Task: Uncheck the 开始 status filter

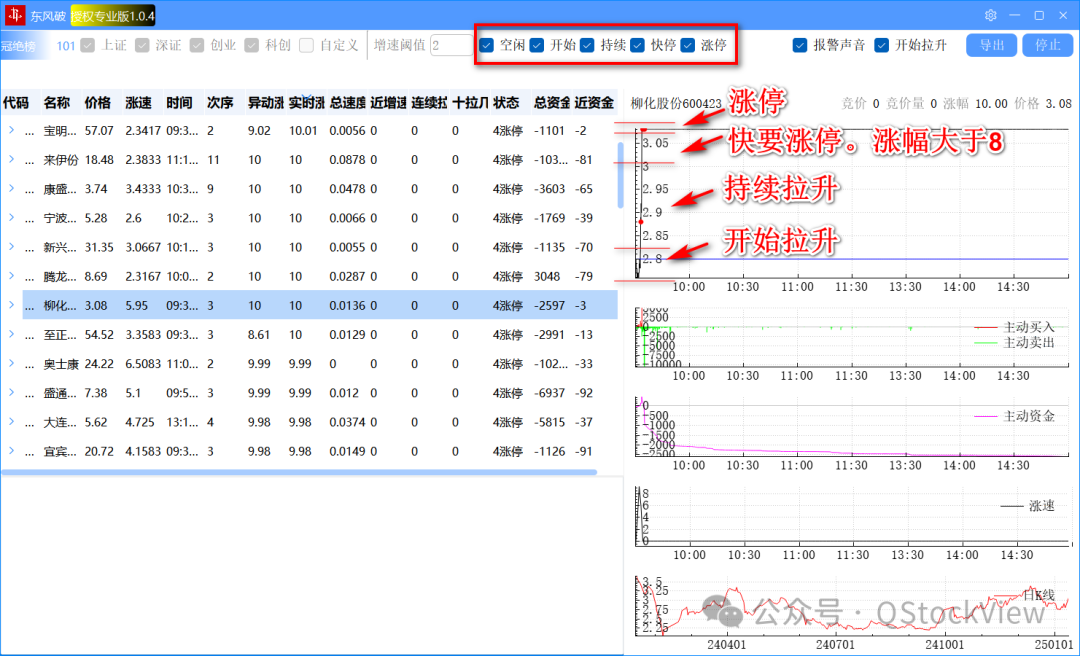Action: coord(537,45)
